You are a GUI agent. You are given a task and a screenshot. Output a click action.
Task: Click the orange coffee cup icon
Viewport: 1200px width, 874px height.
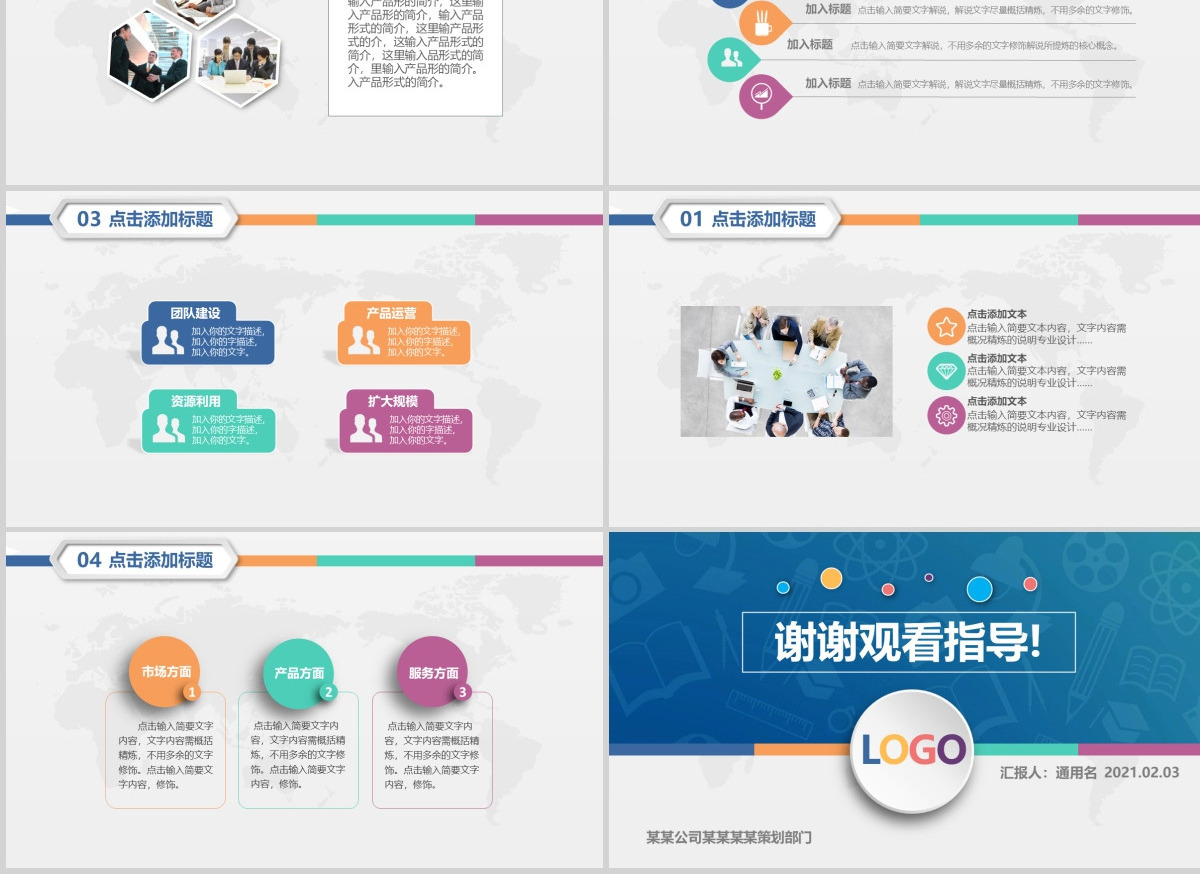pyautogui.click(x=763, y=22)
